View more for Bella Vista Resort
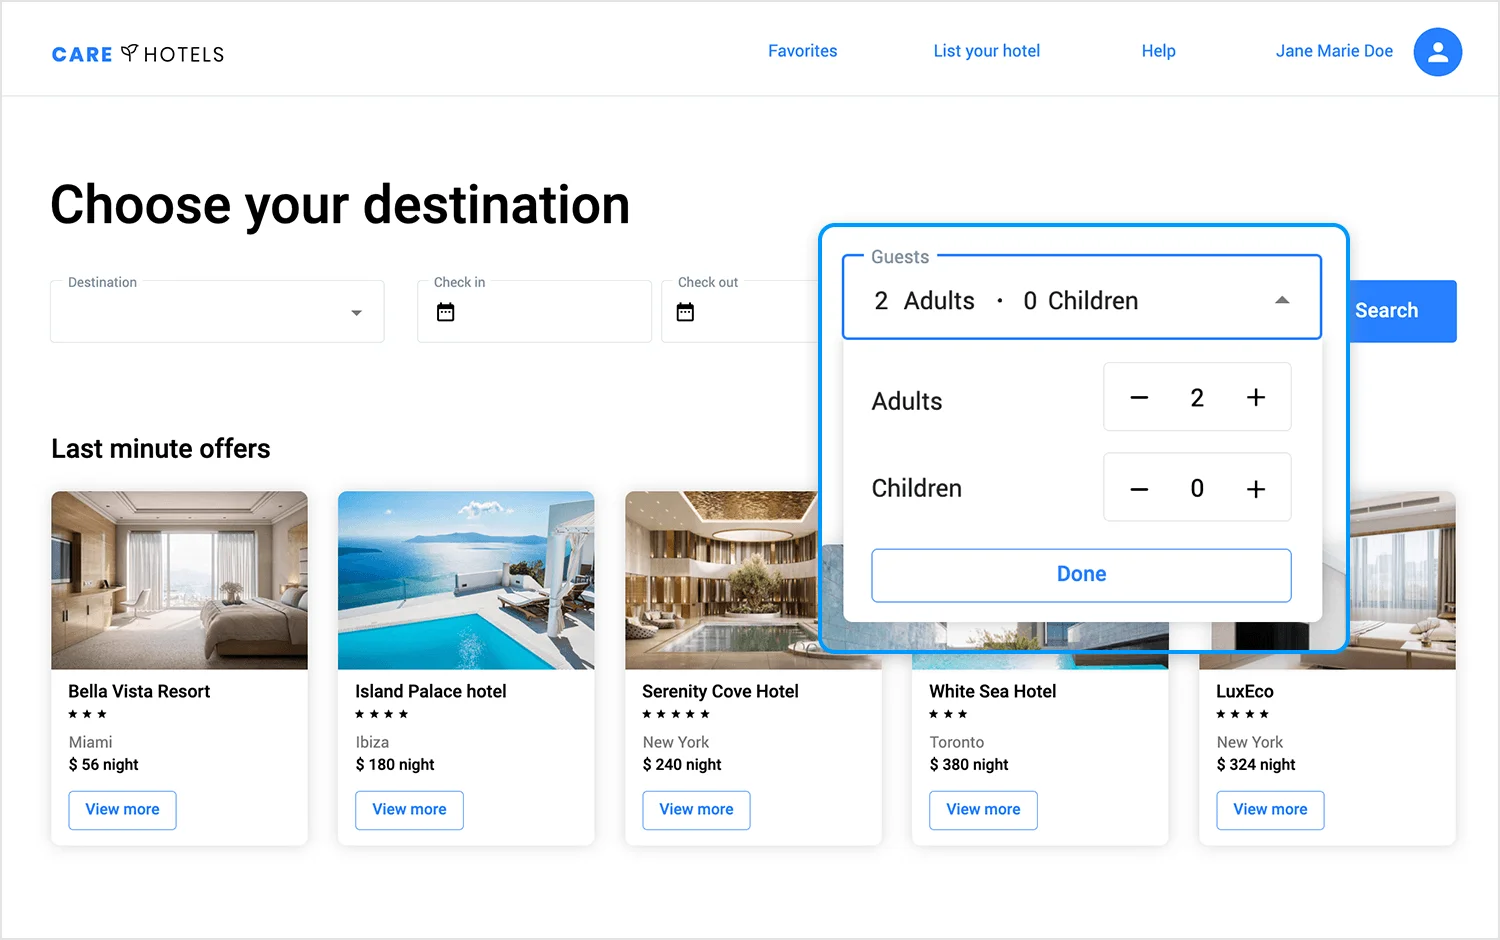The image size is (1500, 940). [x=122, y=810]
